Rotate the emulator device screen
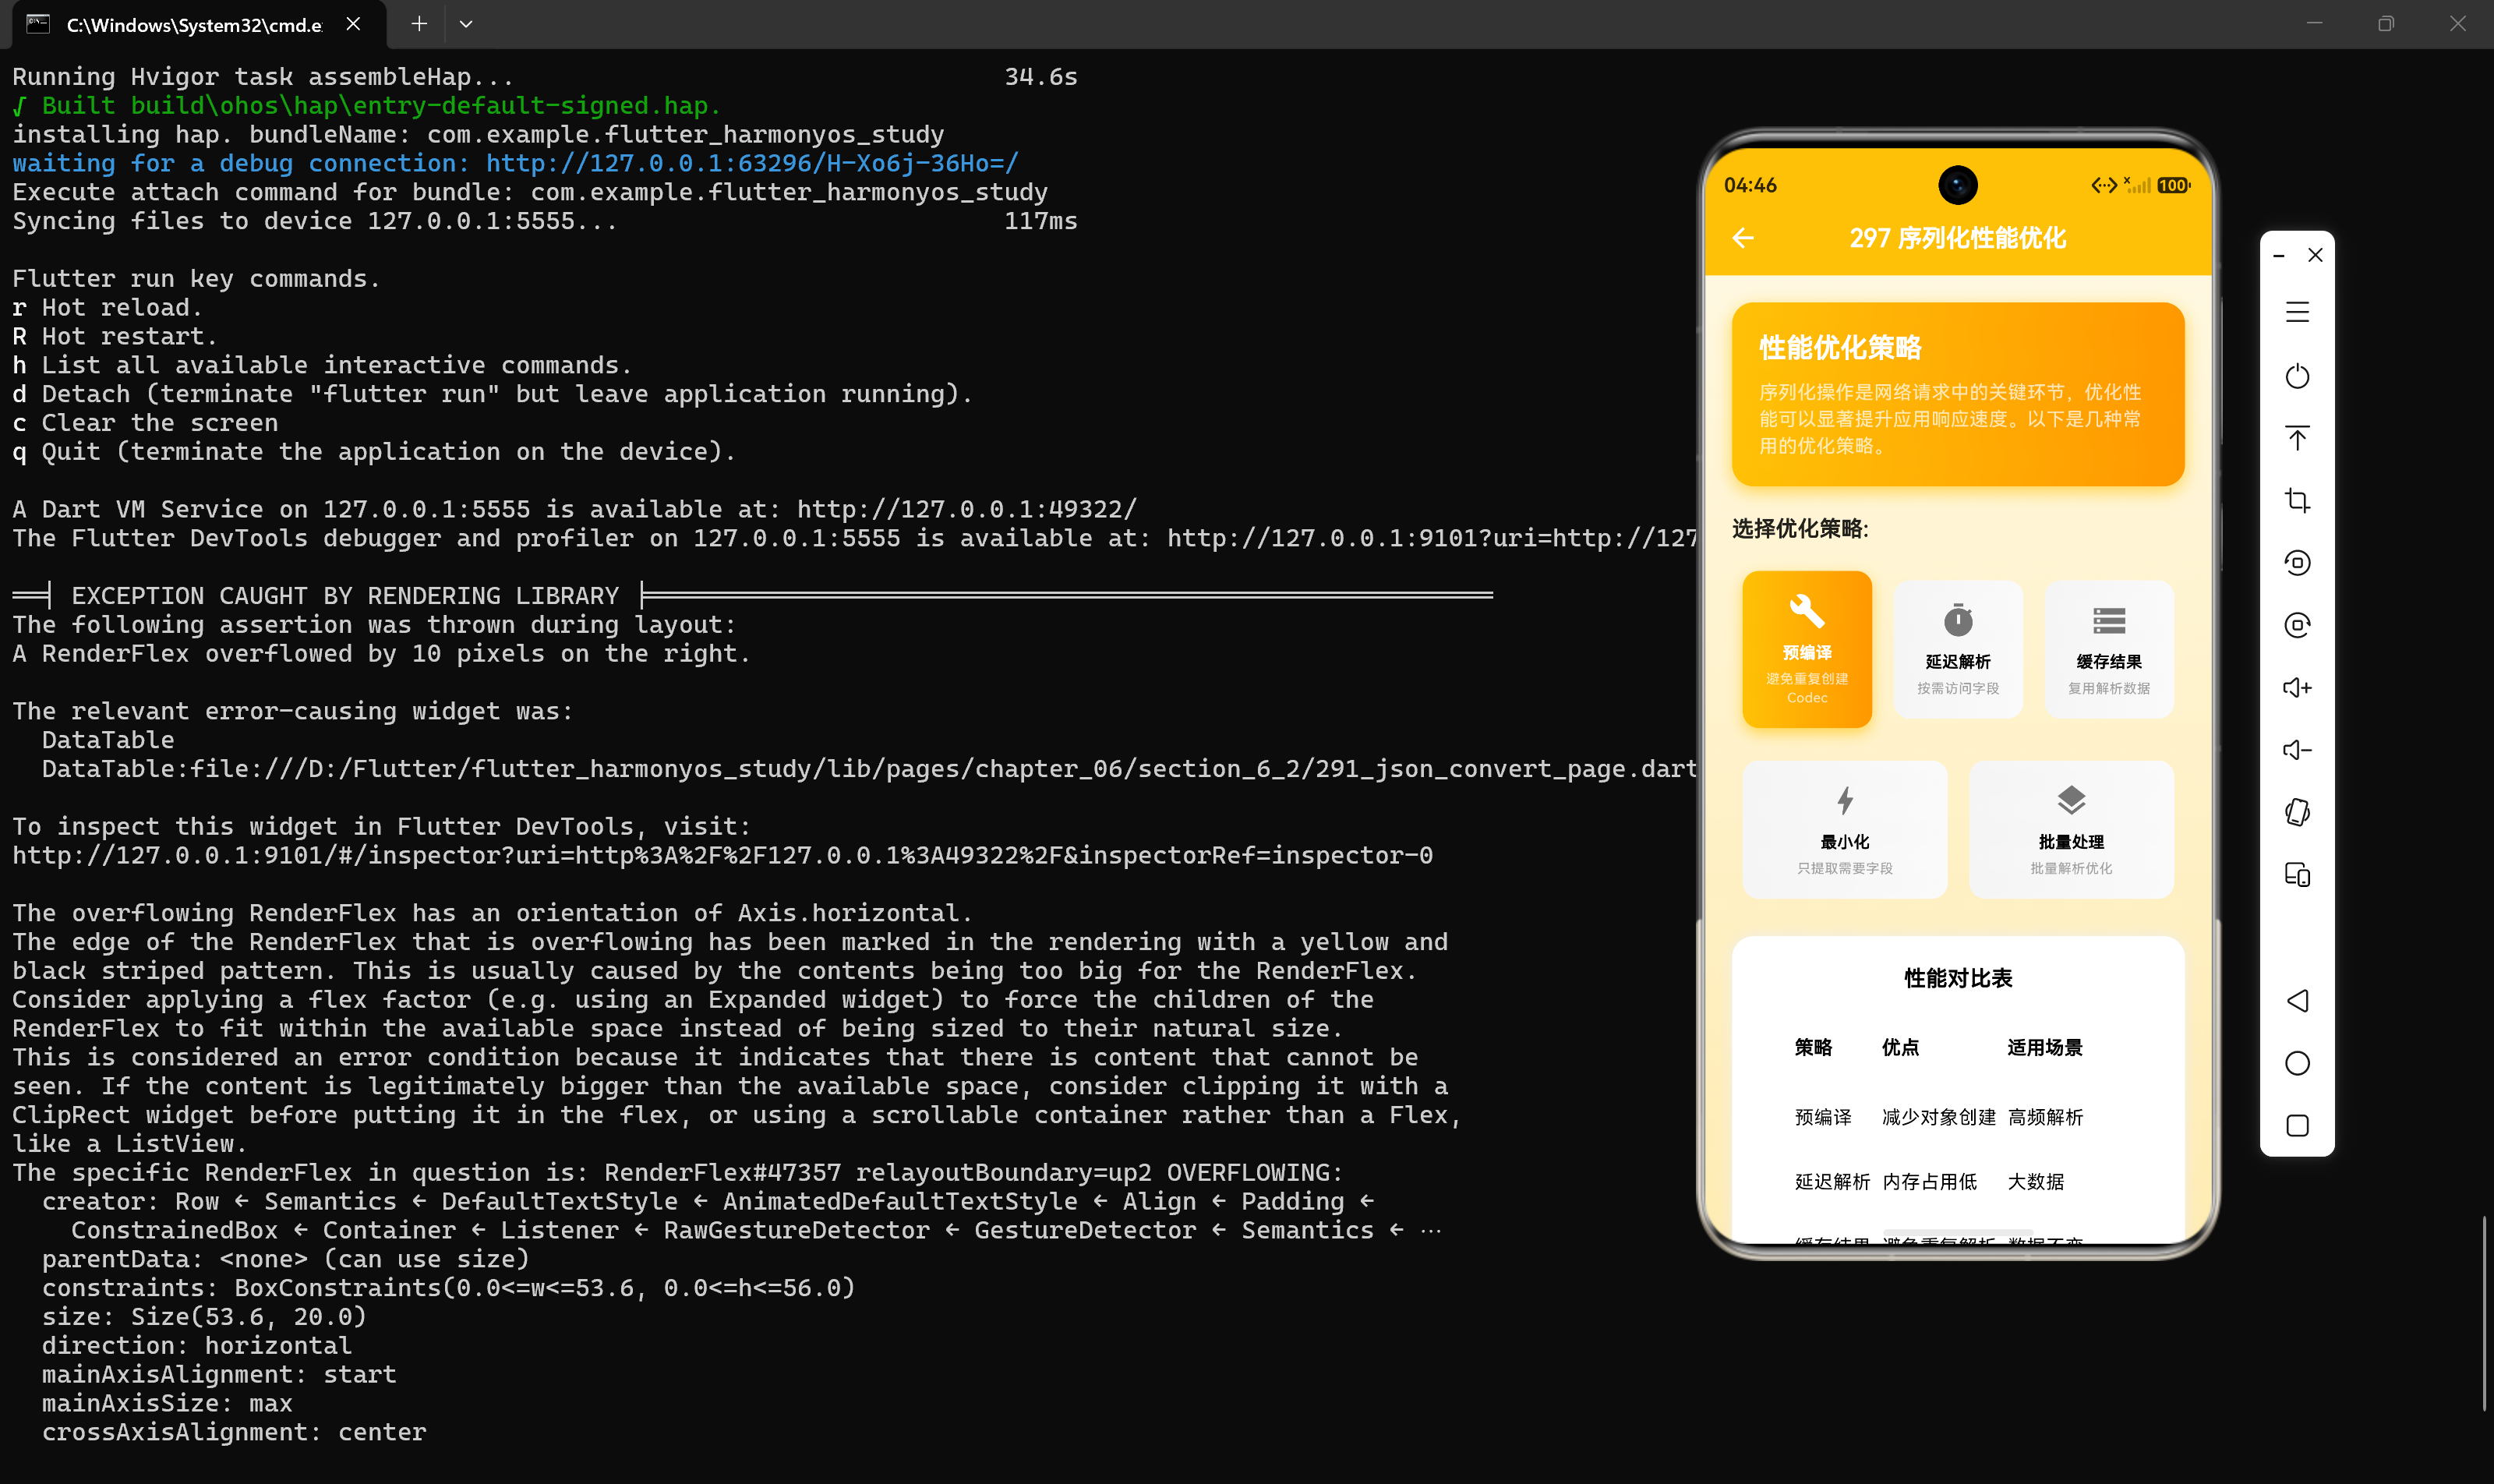This screenshot has width=2494, height=1484. (2297, 812)
